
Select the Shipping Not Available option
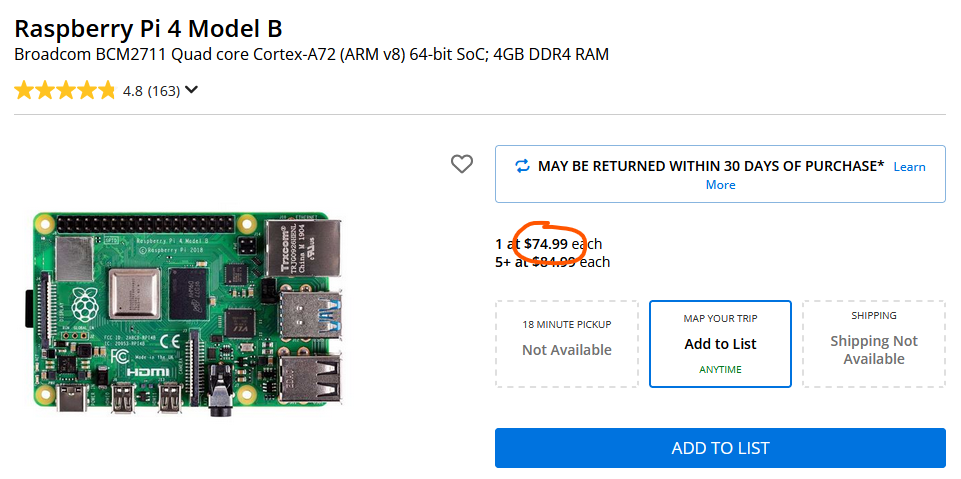(x=873, y=343)
